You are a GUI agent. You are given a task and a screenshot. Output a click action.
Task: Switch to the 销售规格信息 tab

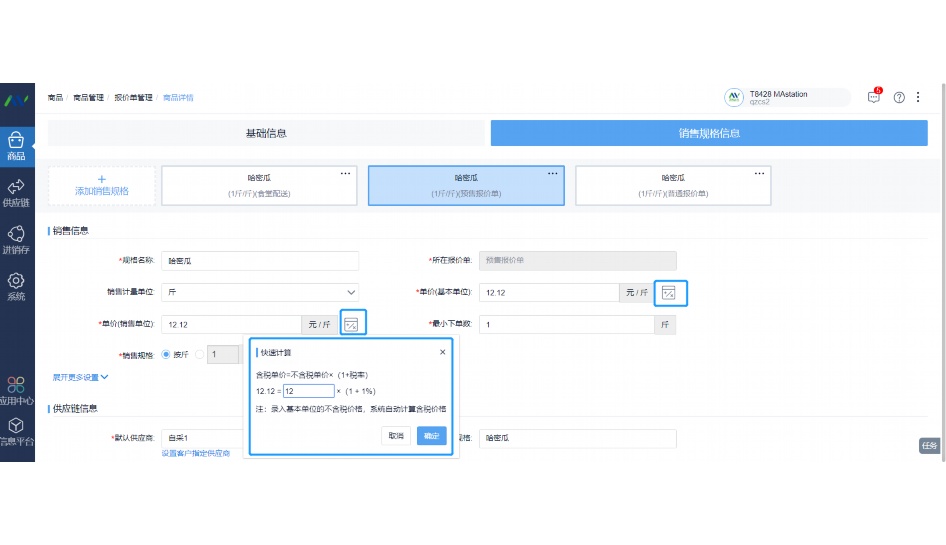[708, 133]
